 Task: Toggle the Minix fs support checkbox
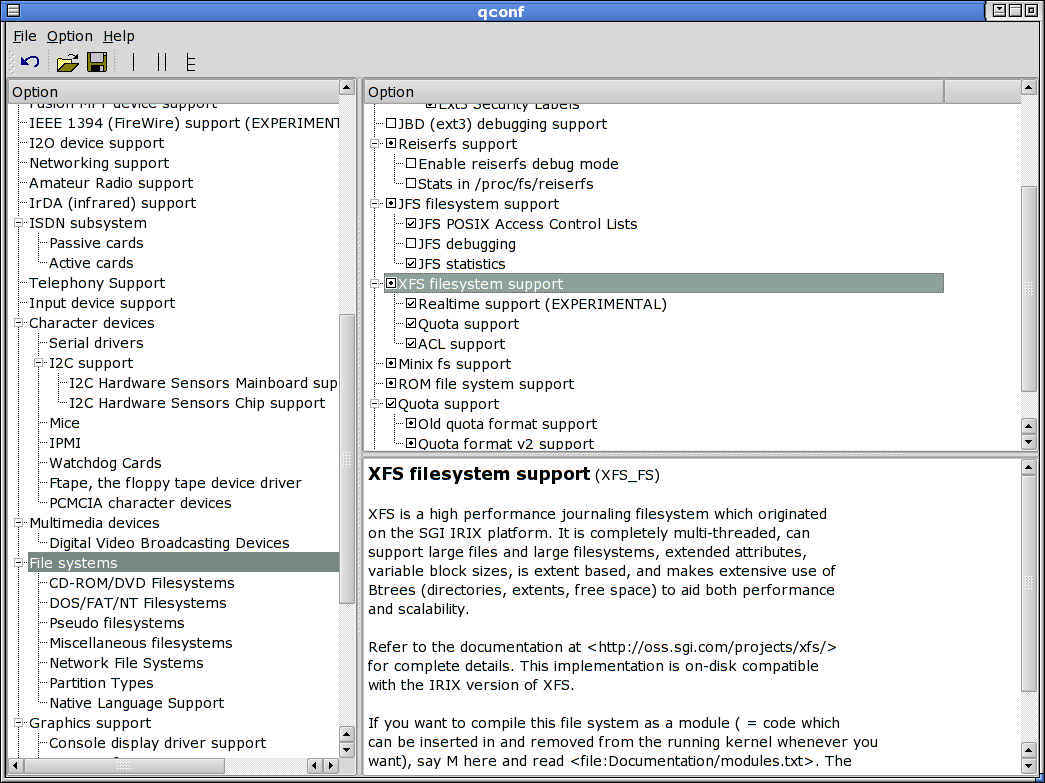point(391,364)
